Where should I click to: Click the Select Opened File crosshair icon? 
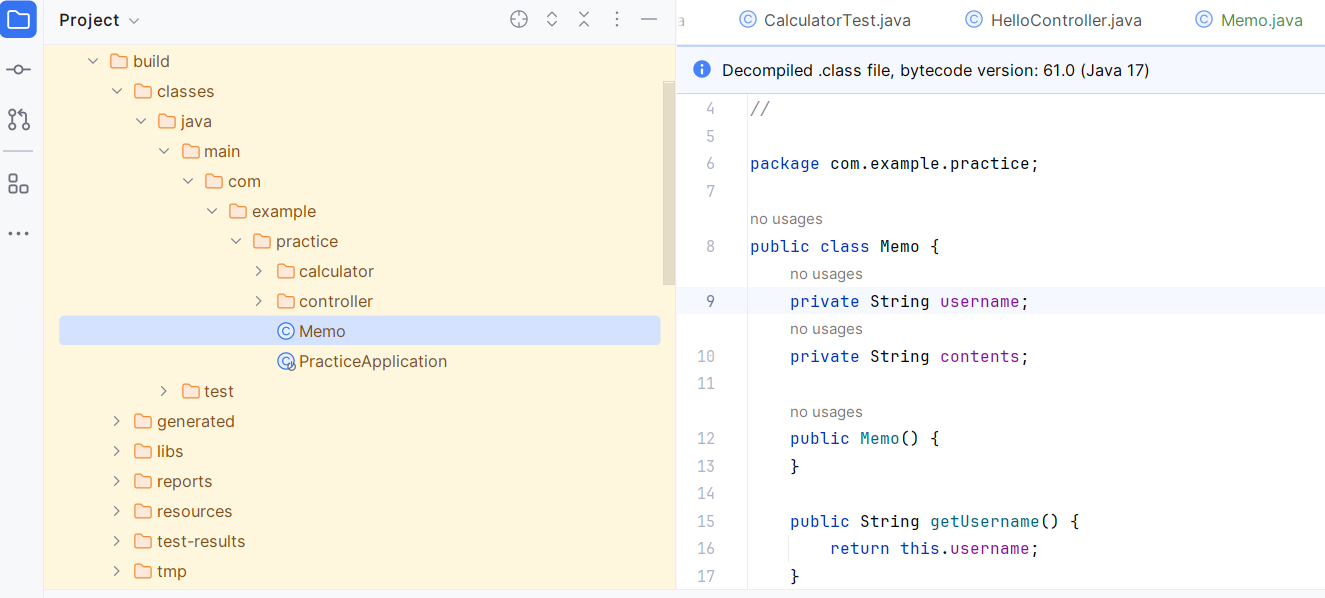[519, 20]
